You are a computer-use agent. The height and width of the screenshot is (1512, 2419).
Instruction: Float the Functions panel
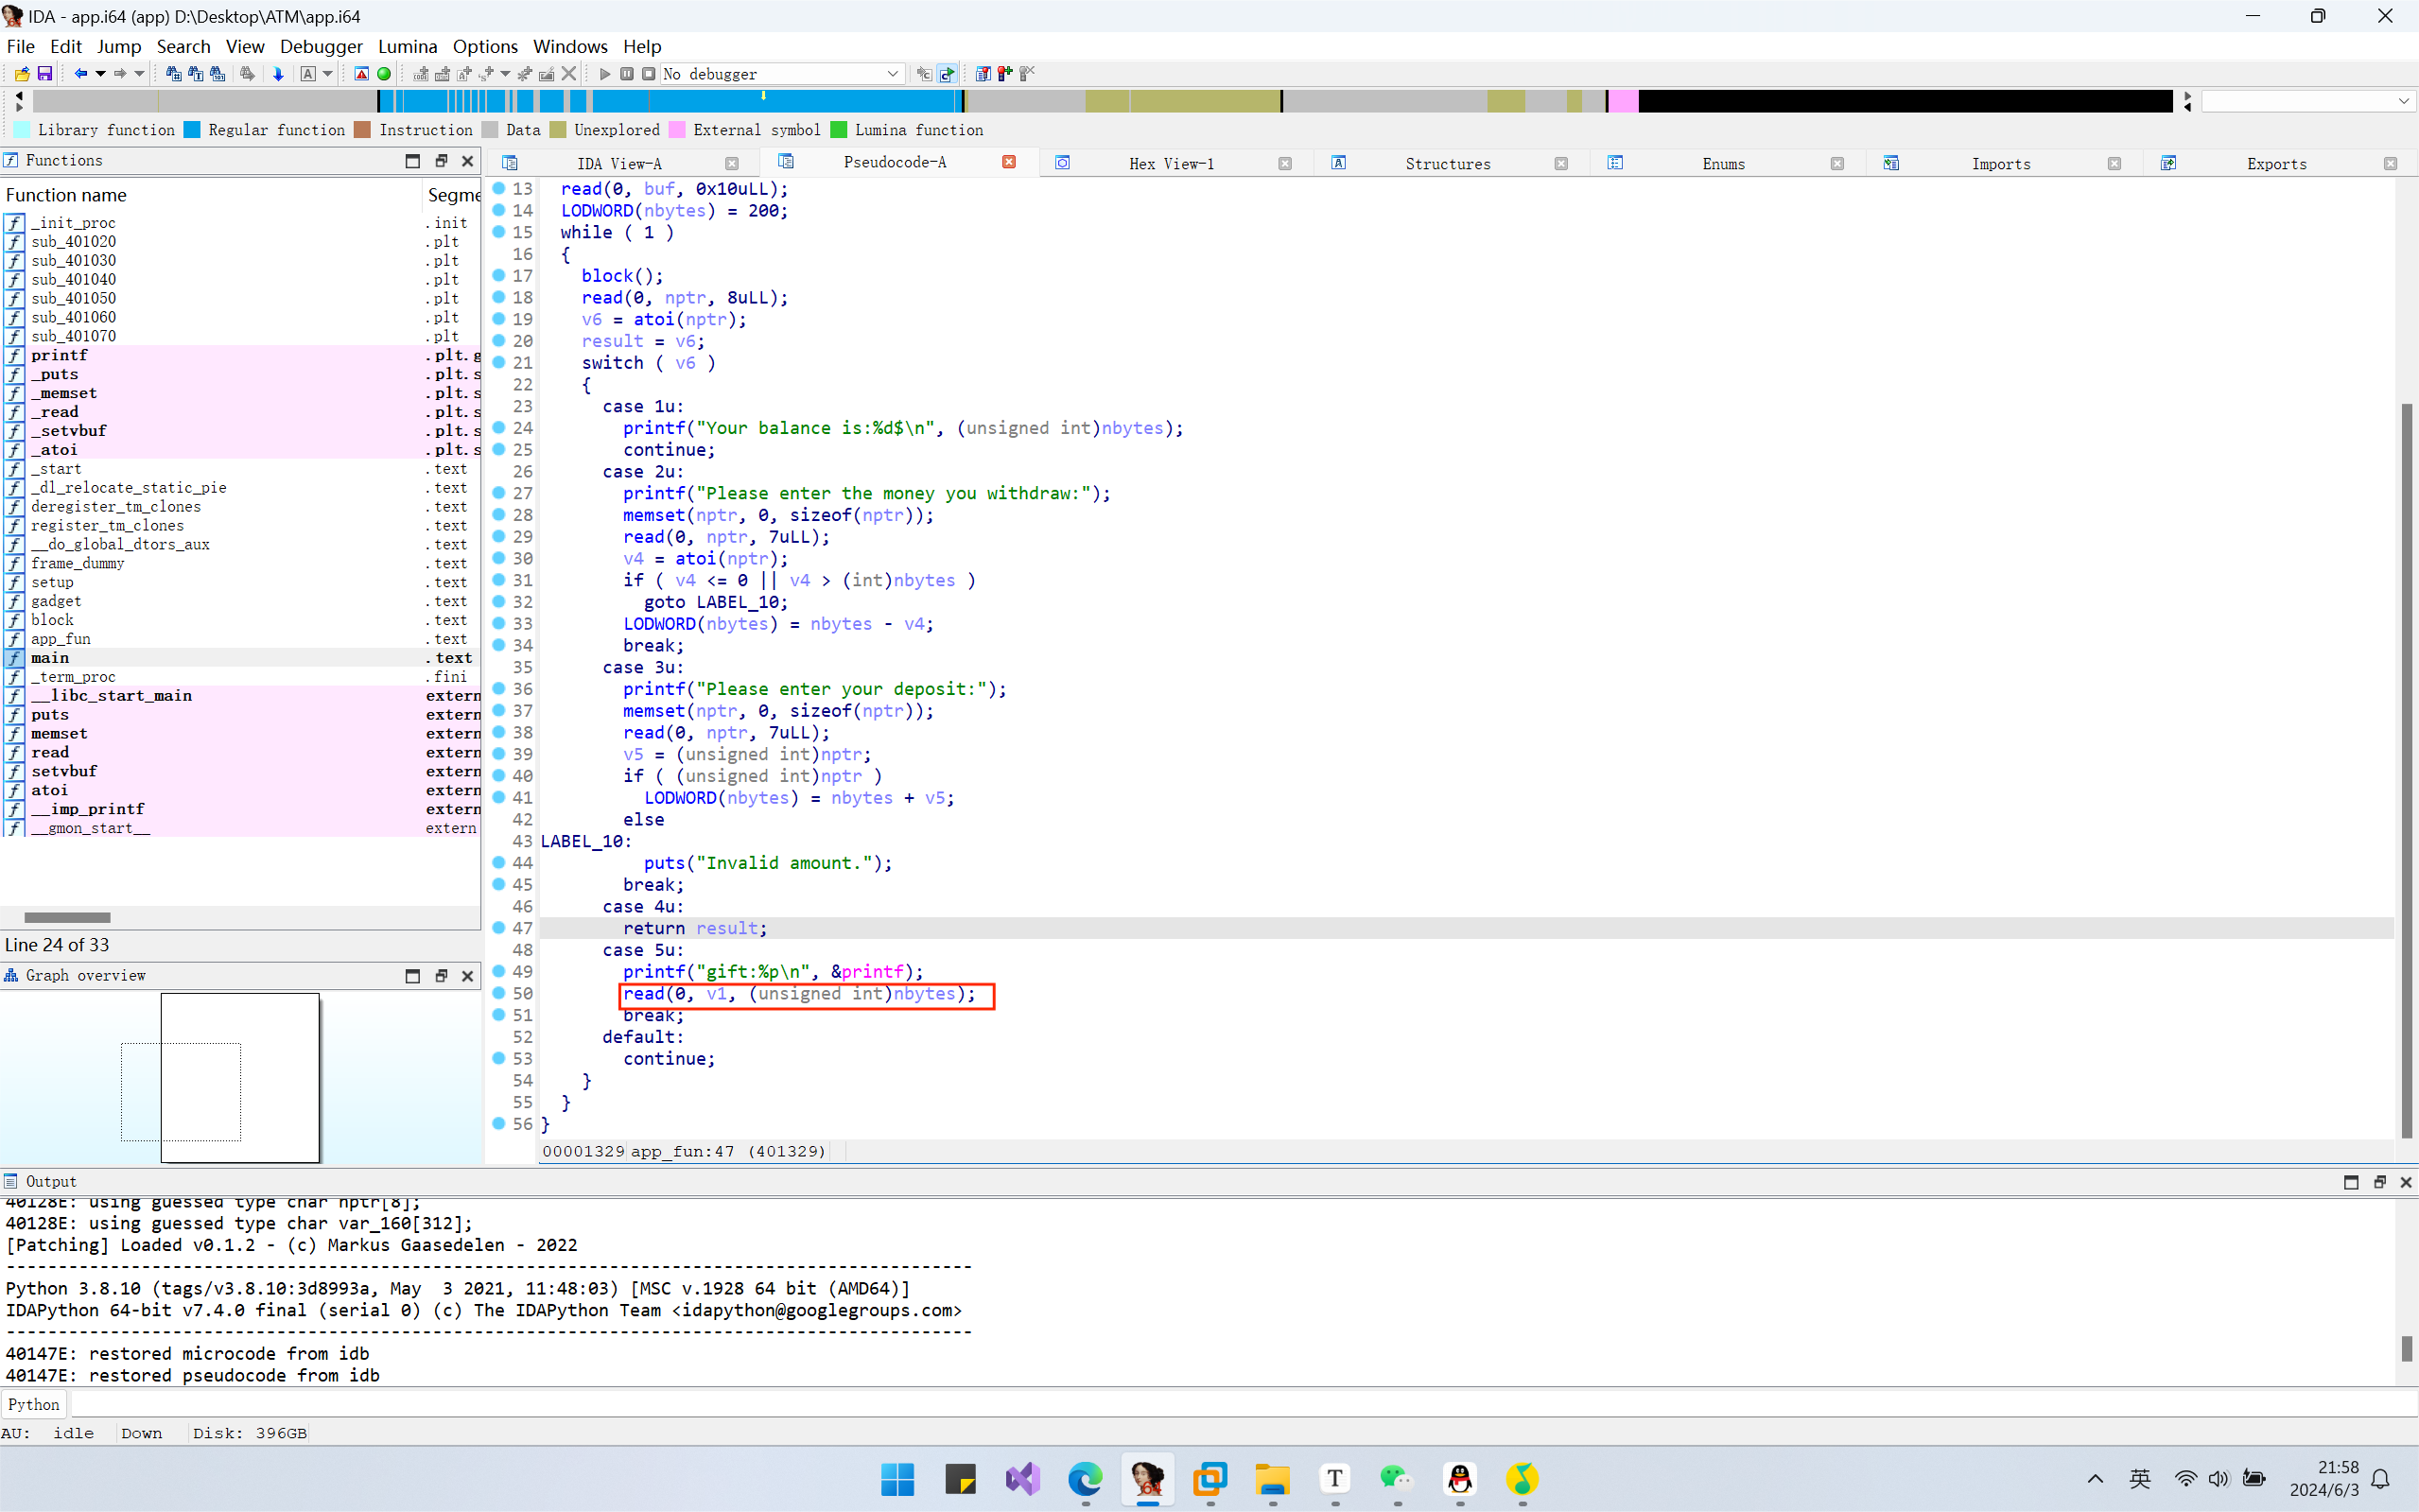(x=441, y=161)
